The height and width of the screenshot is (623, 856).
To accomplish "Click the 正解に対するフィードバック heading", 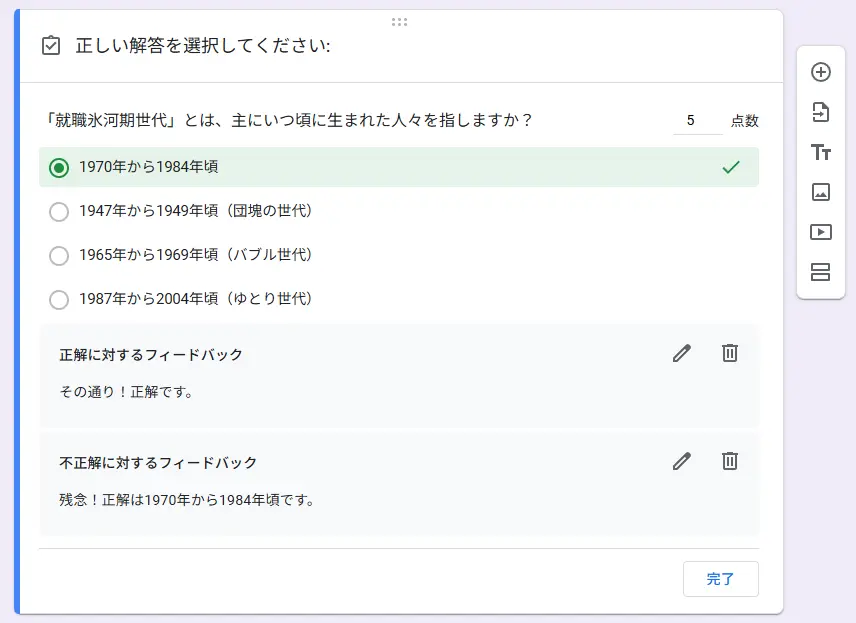I will (x=151, y=355).
